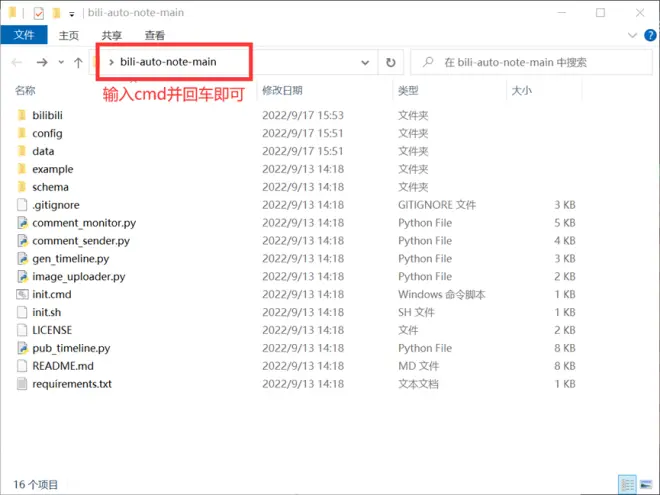Click the comment_monitor.py file name
660x495 pixels.
coord(84,223)
